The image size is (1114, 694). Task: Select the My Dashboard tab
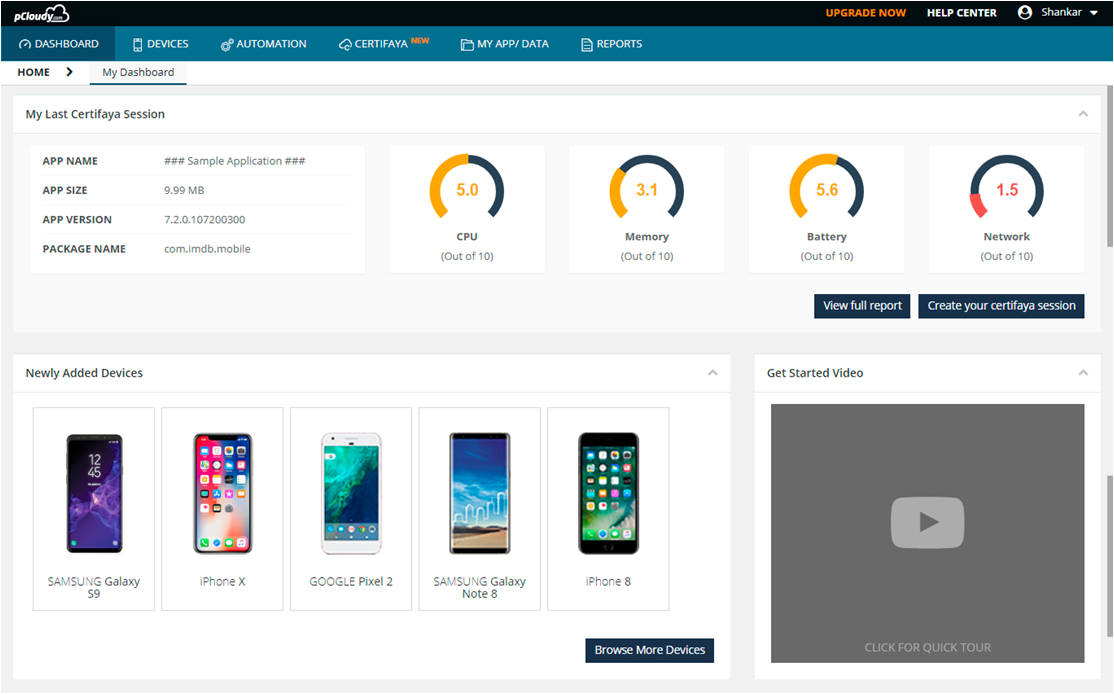point(138,72)
